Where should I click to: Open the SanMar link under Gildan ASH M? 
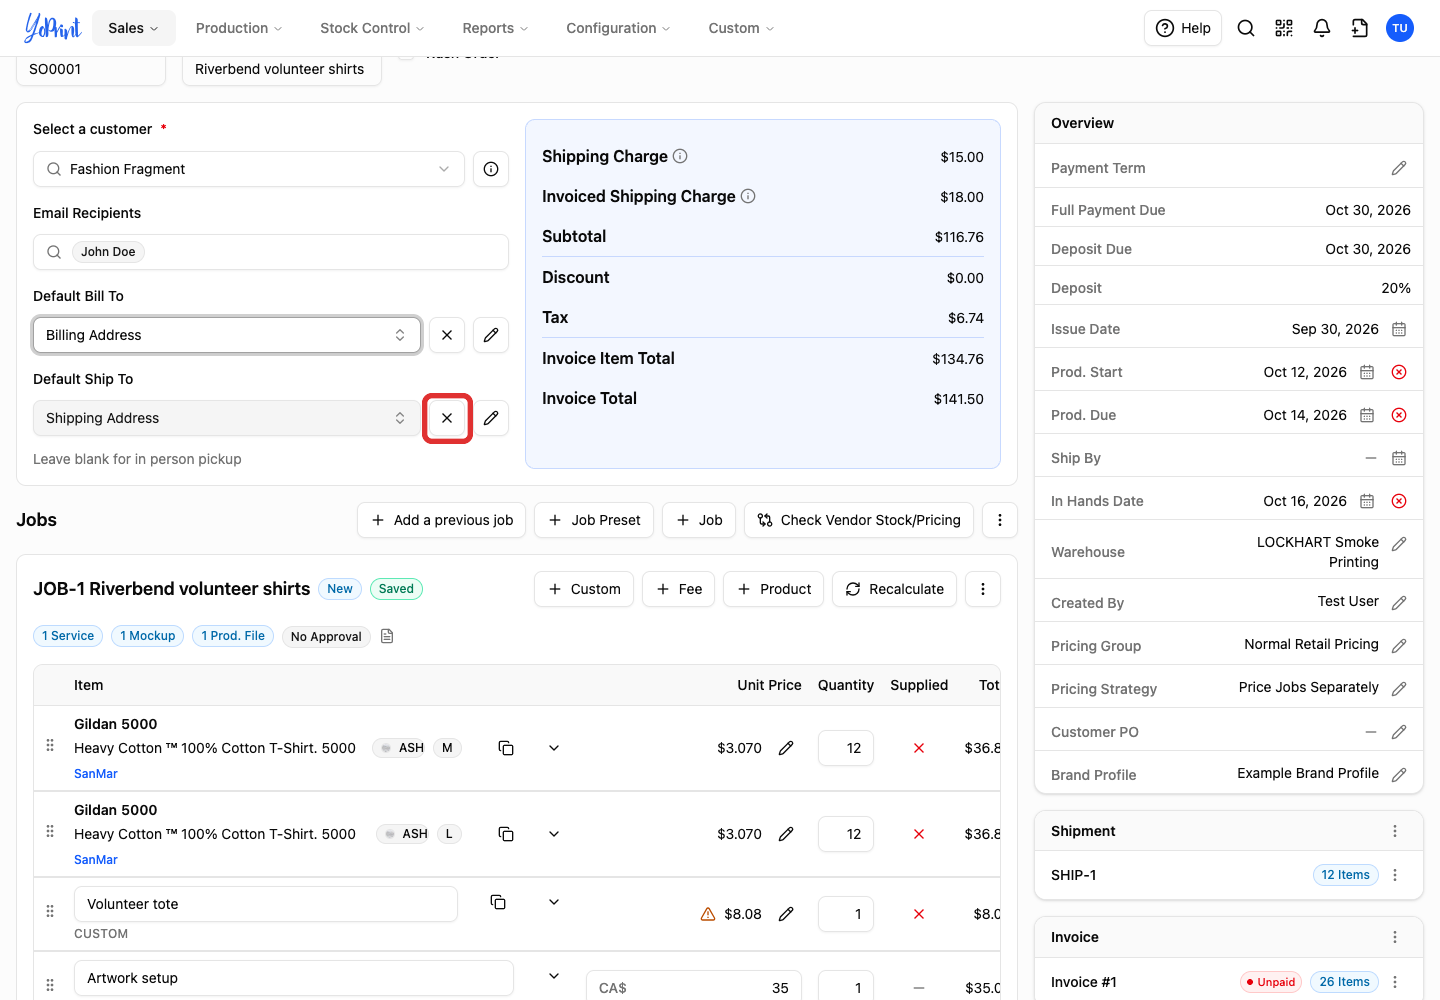coord(96,774)
